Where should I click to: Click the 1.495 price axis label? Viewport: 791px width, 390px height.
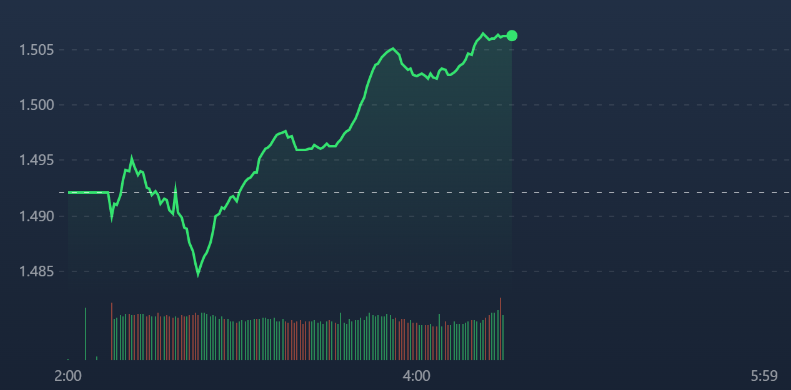coord(34,160)
